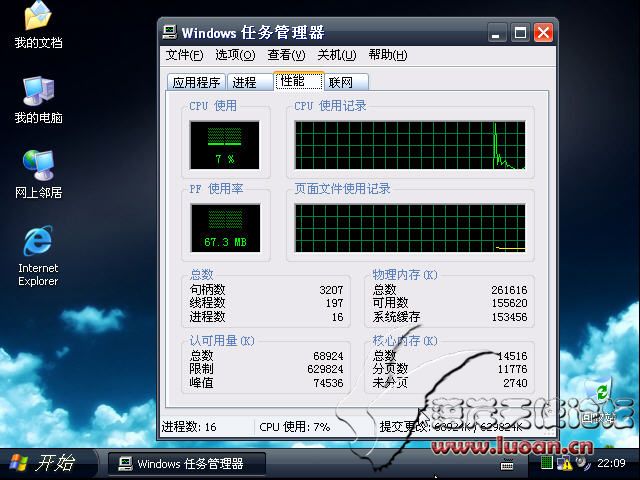Click the 系统缓存 label
The image size is (640, 480).
396,317
